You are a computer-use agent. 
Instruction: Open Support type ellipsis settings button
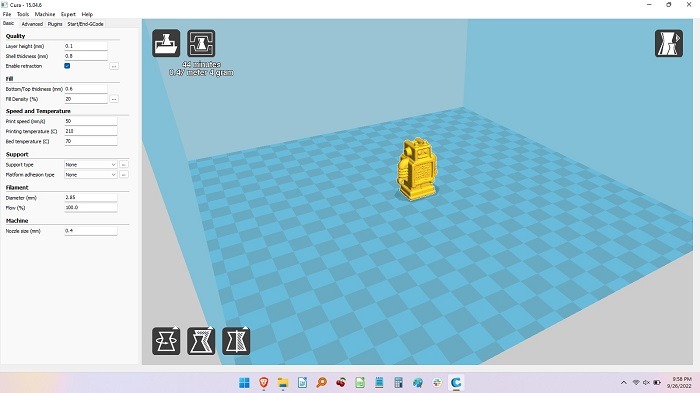(124, 165)
